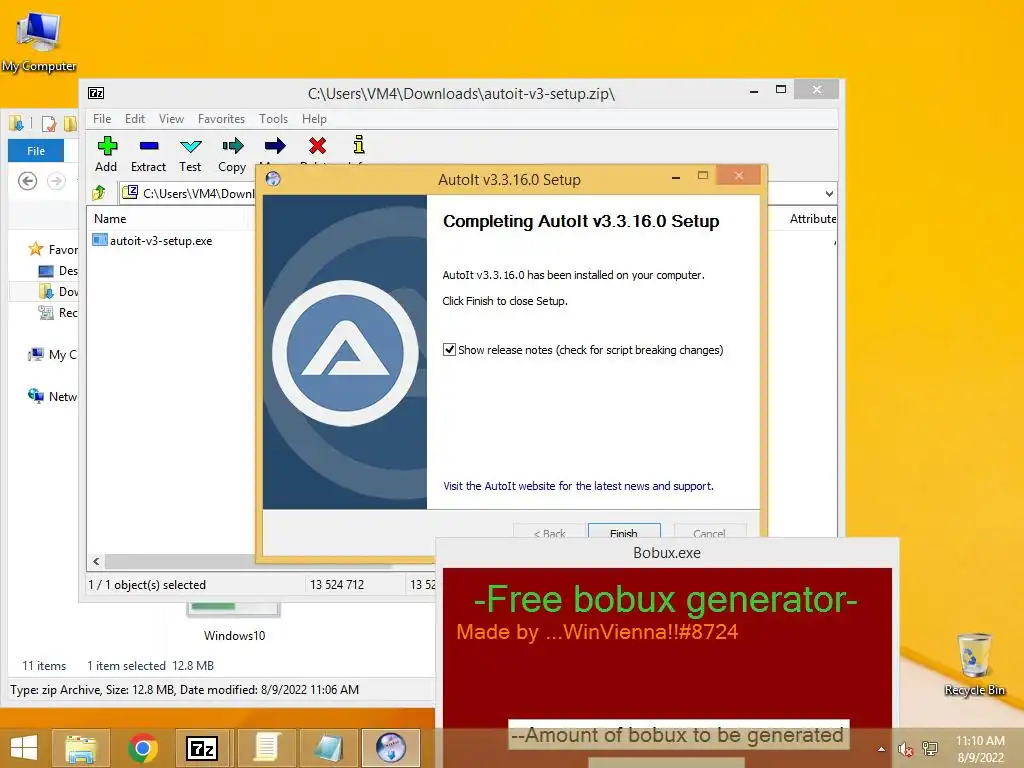Click 'Amount of bobux to be generated' label
Screen dimensions: 1024x768
coord(678,735)
